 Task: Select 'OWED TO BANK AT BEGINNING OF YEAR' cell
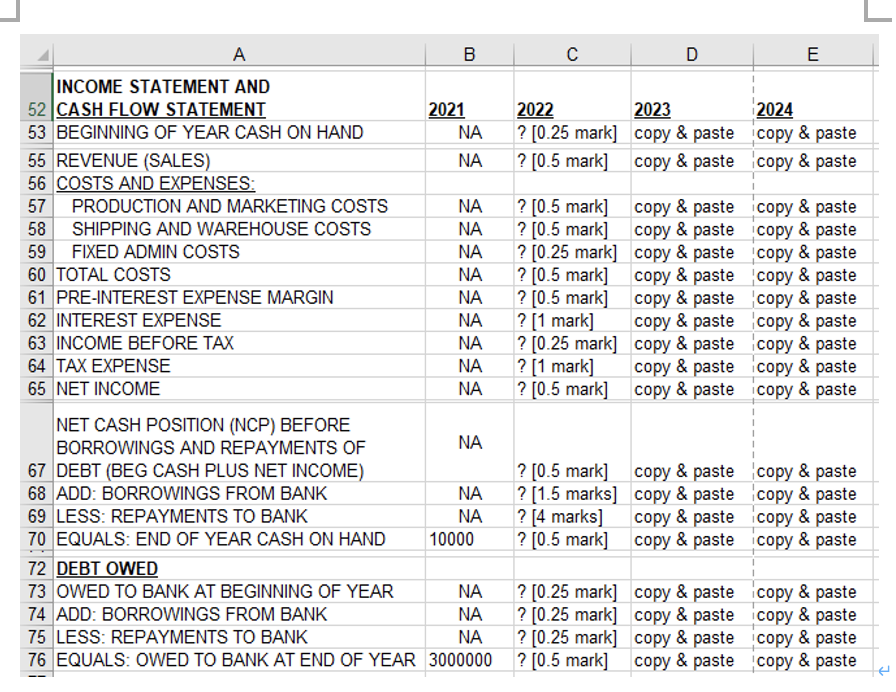[239, 591]
